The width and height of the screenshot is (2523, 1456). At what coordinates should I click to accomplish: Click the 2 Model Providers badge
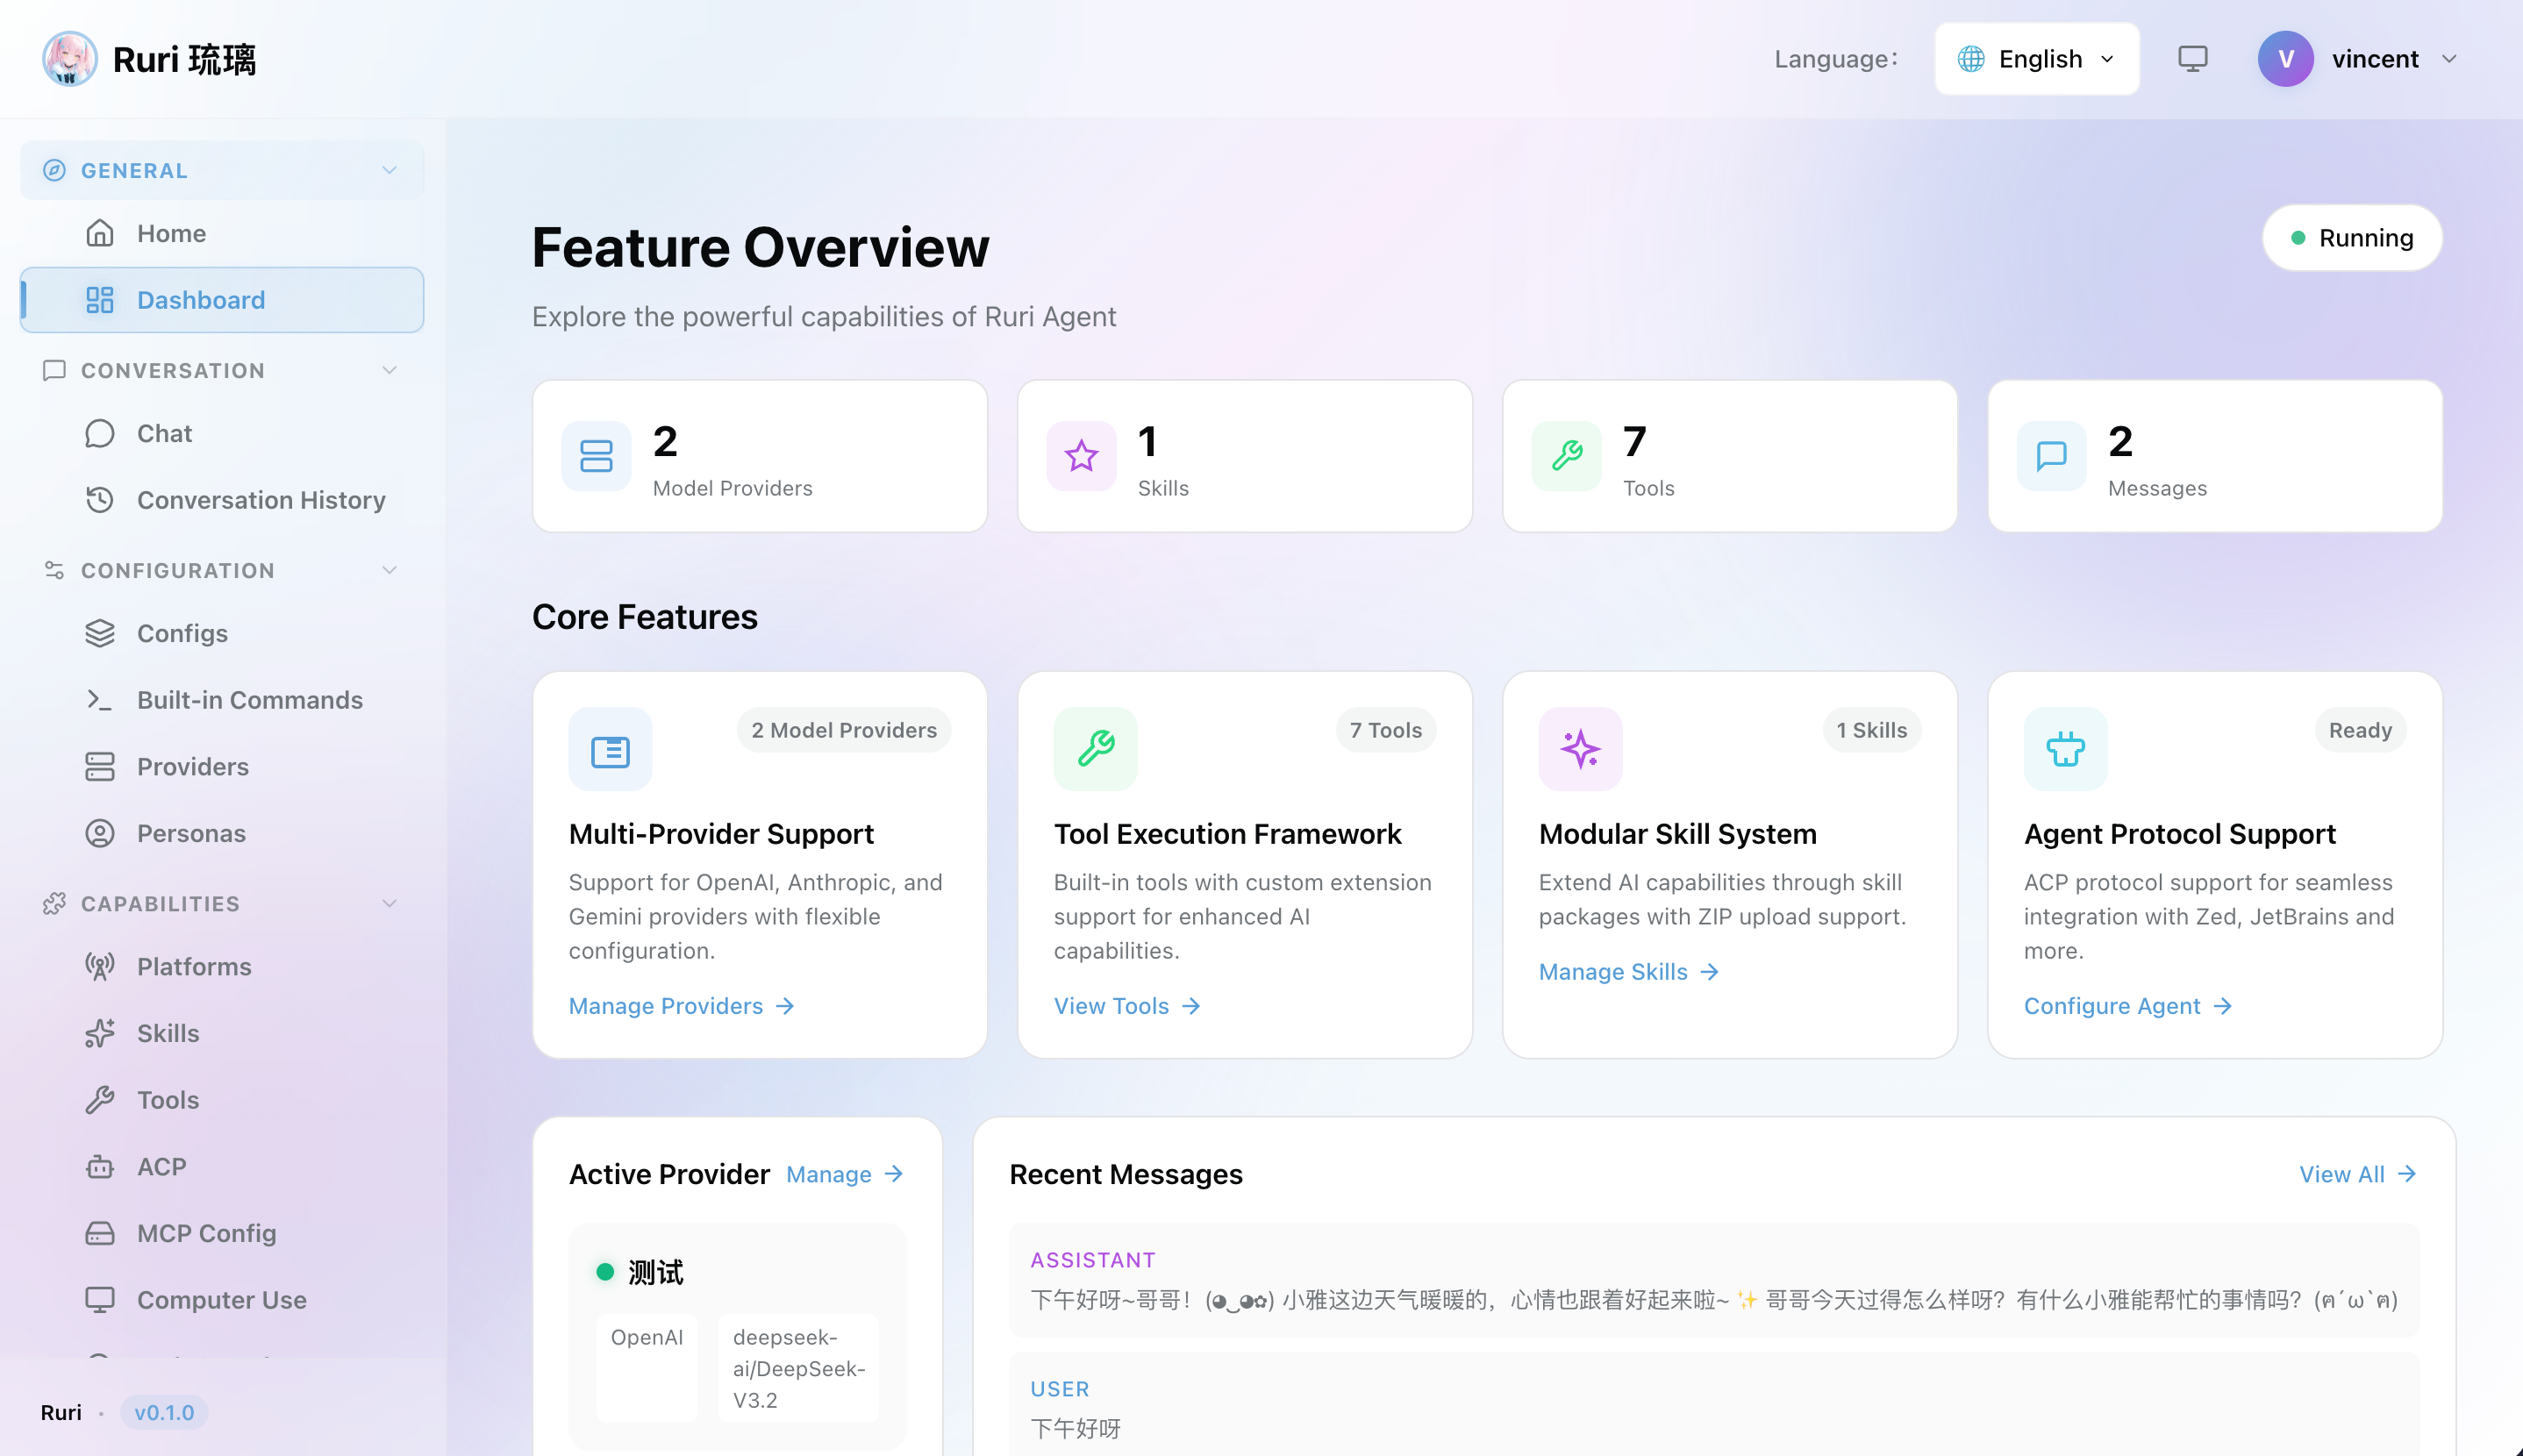coord(844,730)
